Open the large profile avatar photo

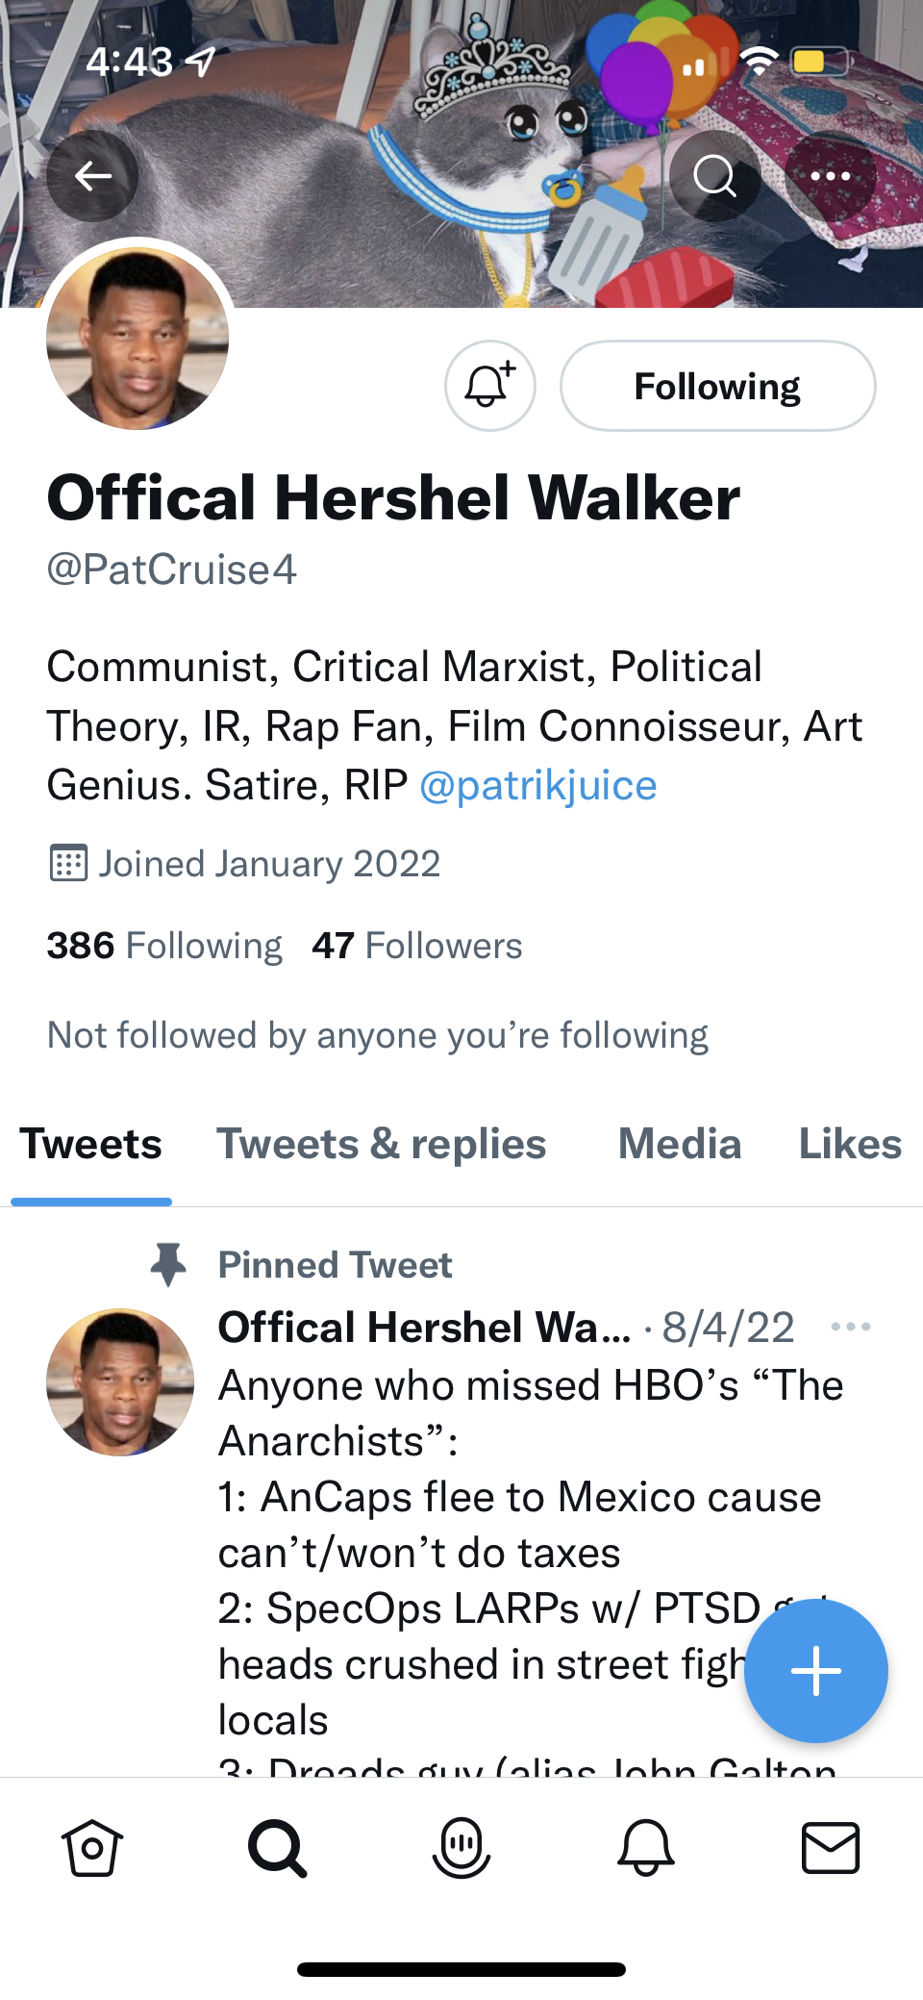[138, 338]
